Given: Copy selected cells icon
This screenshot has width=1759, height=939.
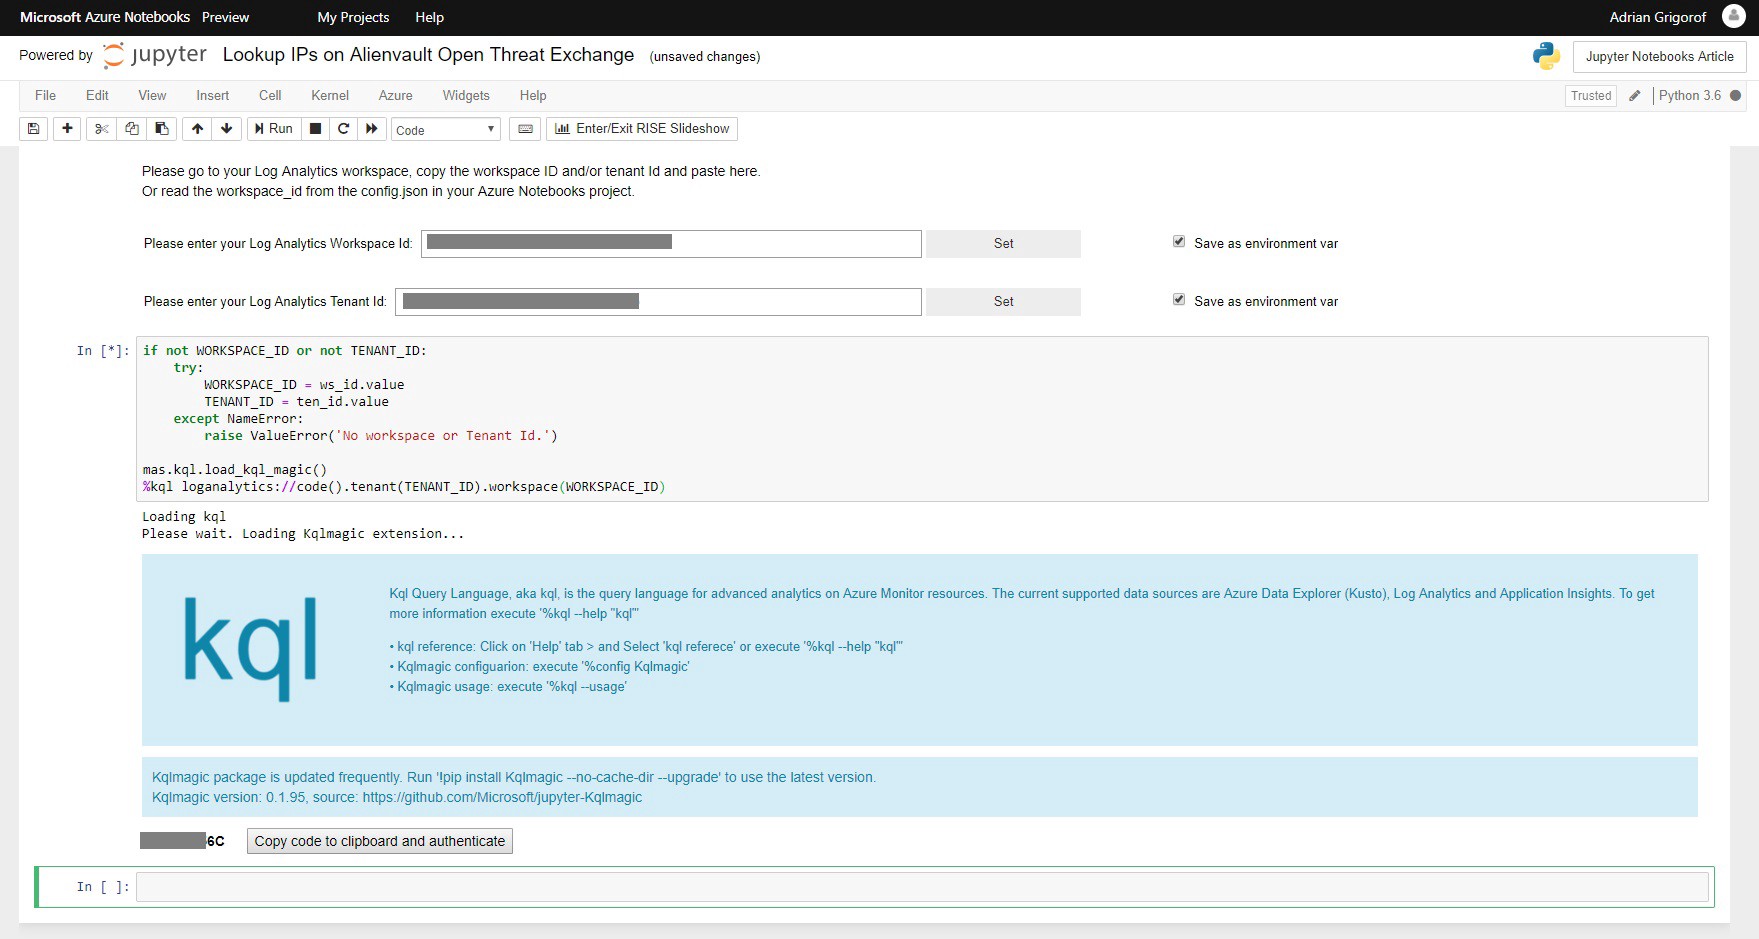Looking at the screenshot, I should (x=131, y=129).
